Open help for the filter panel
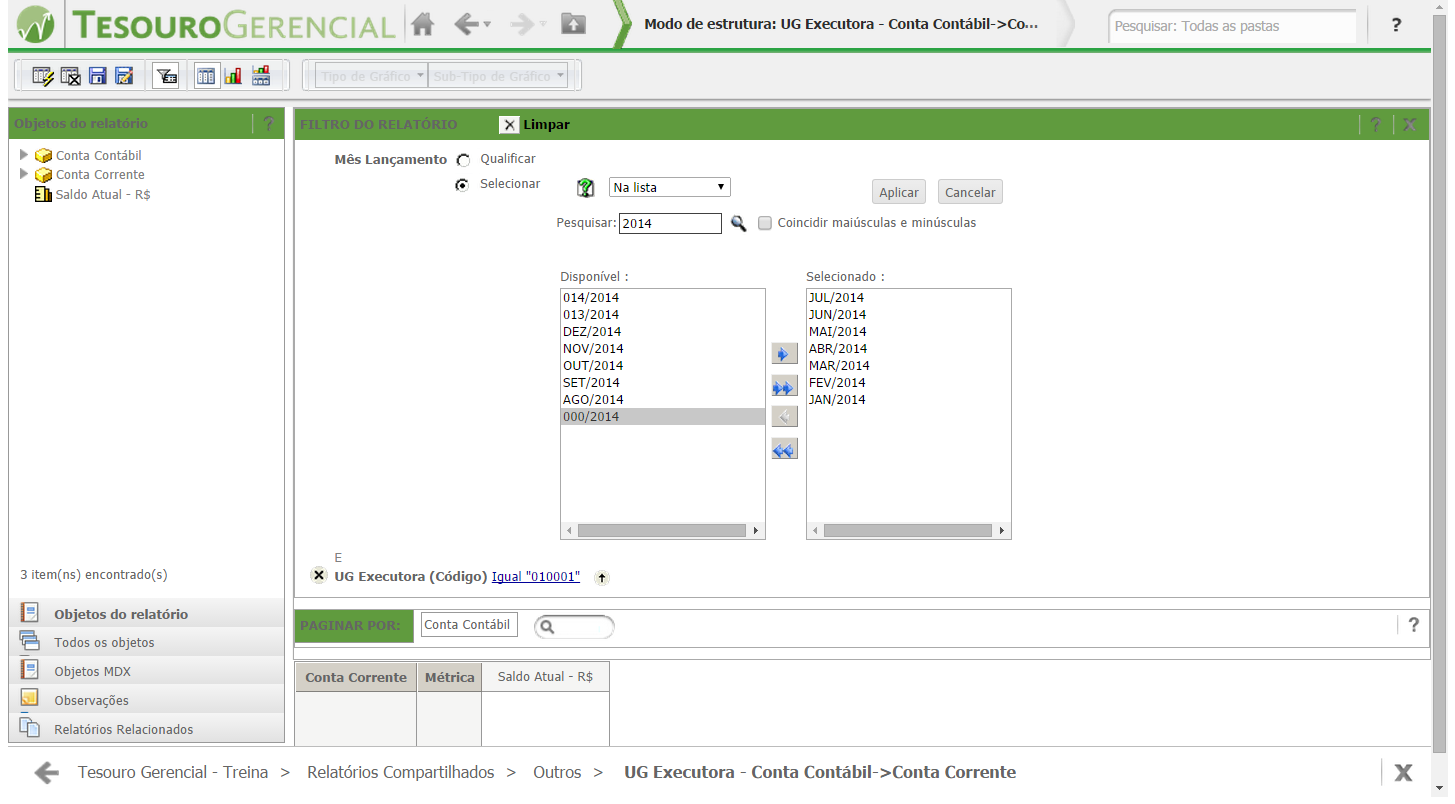 1376,124
